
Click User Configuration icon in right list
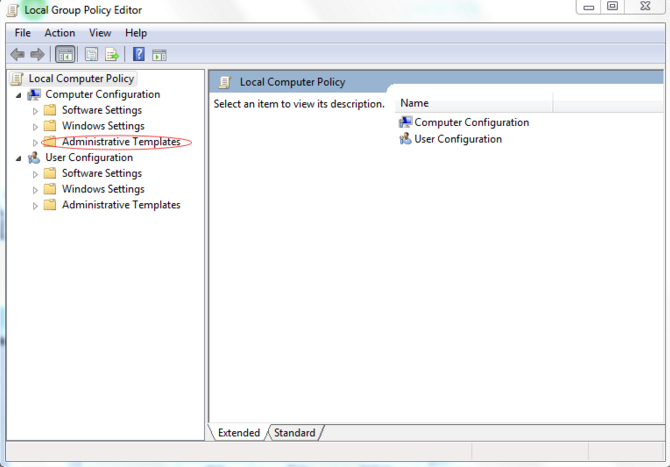point(405,139)
